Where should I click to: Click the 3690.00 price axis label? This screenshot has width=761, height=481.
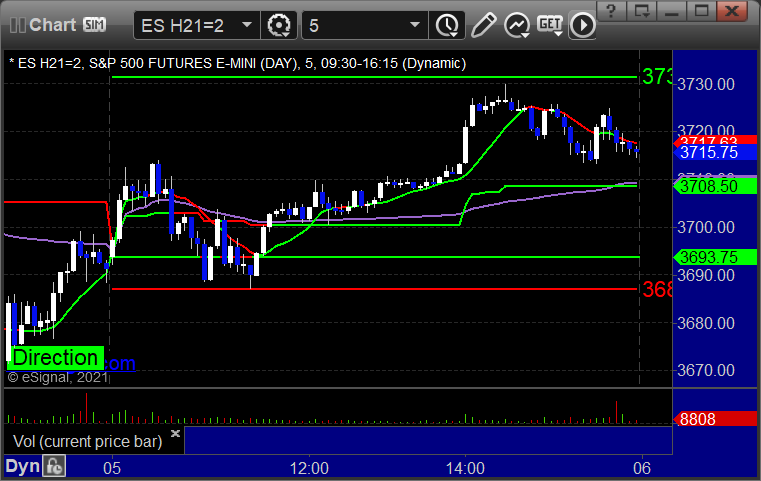click(706, 275)
